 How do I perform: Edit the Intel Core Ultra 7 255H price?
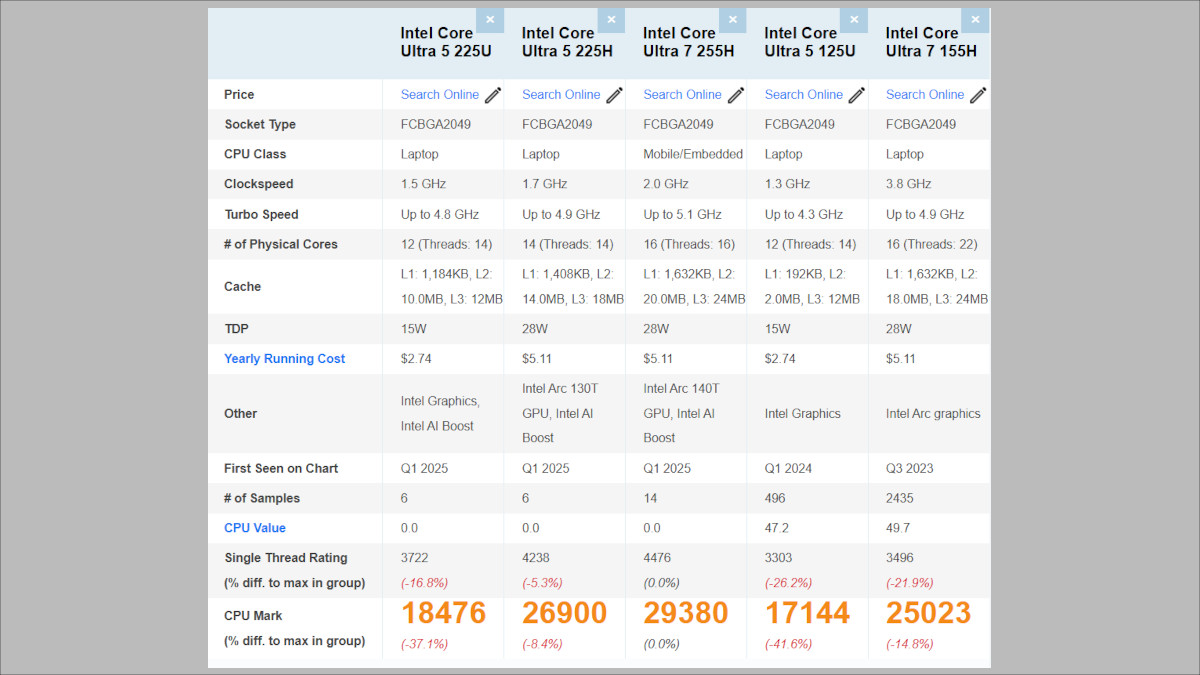pos(735,94)
